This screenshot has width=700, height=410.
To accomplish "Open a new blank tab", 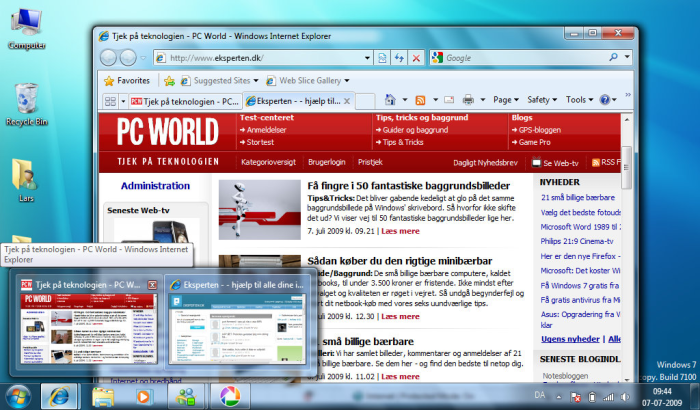I will [365, 101].
